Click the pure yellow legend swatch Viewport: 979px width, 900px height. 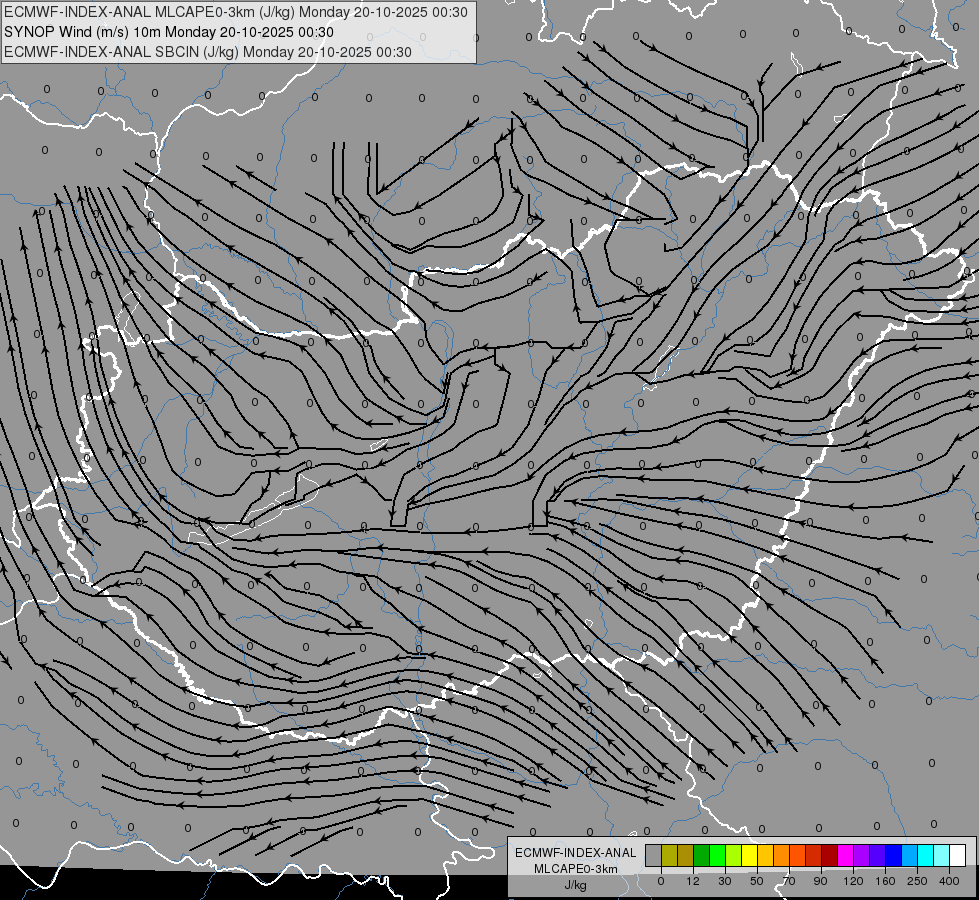click(x=749, y=855)
